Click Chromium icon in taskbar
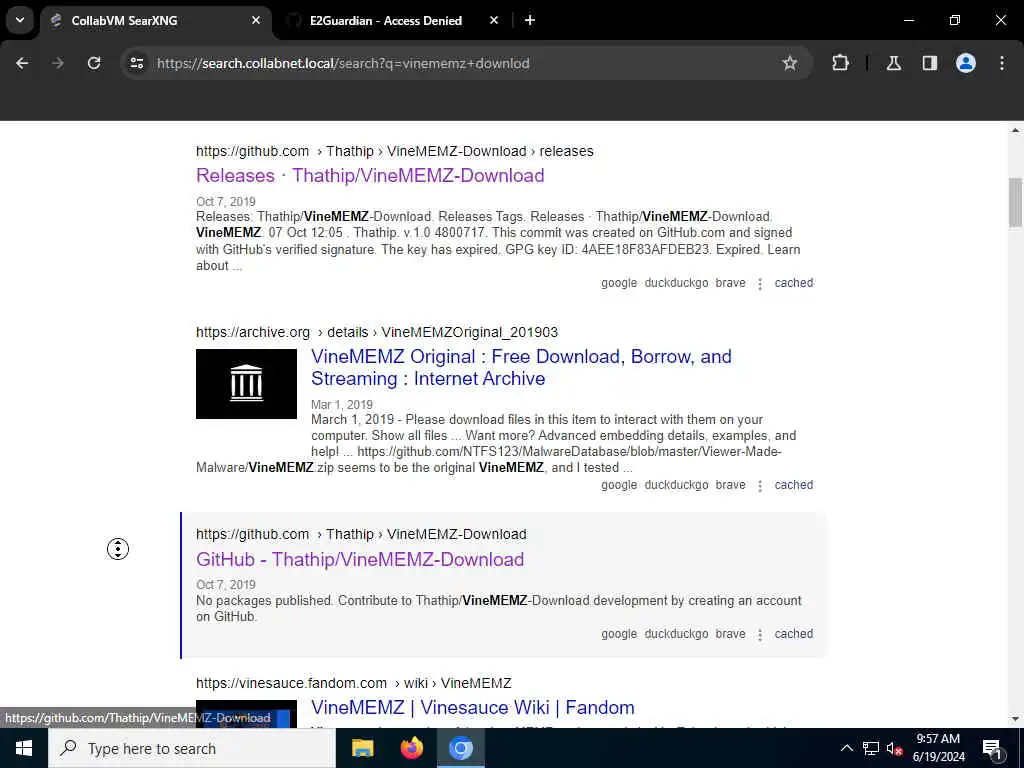Image resolution: width=1024 pixels, height=768 pixels. click(460, 748)
